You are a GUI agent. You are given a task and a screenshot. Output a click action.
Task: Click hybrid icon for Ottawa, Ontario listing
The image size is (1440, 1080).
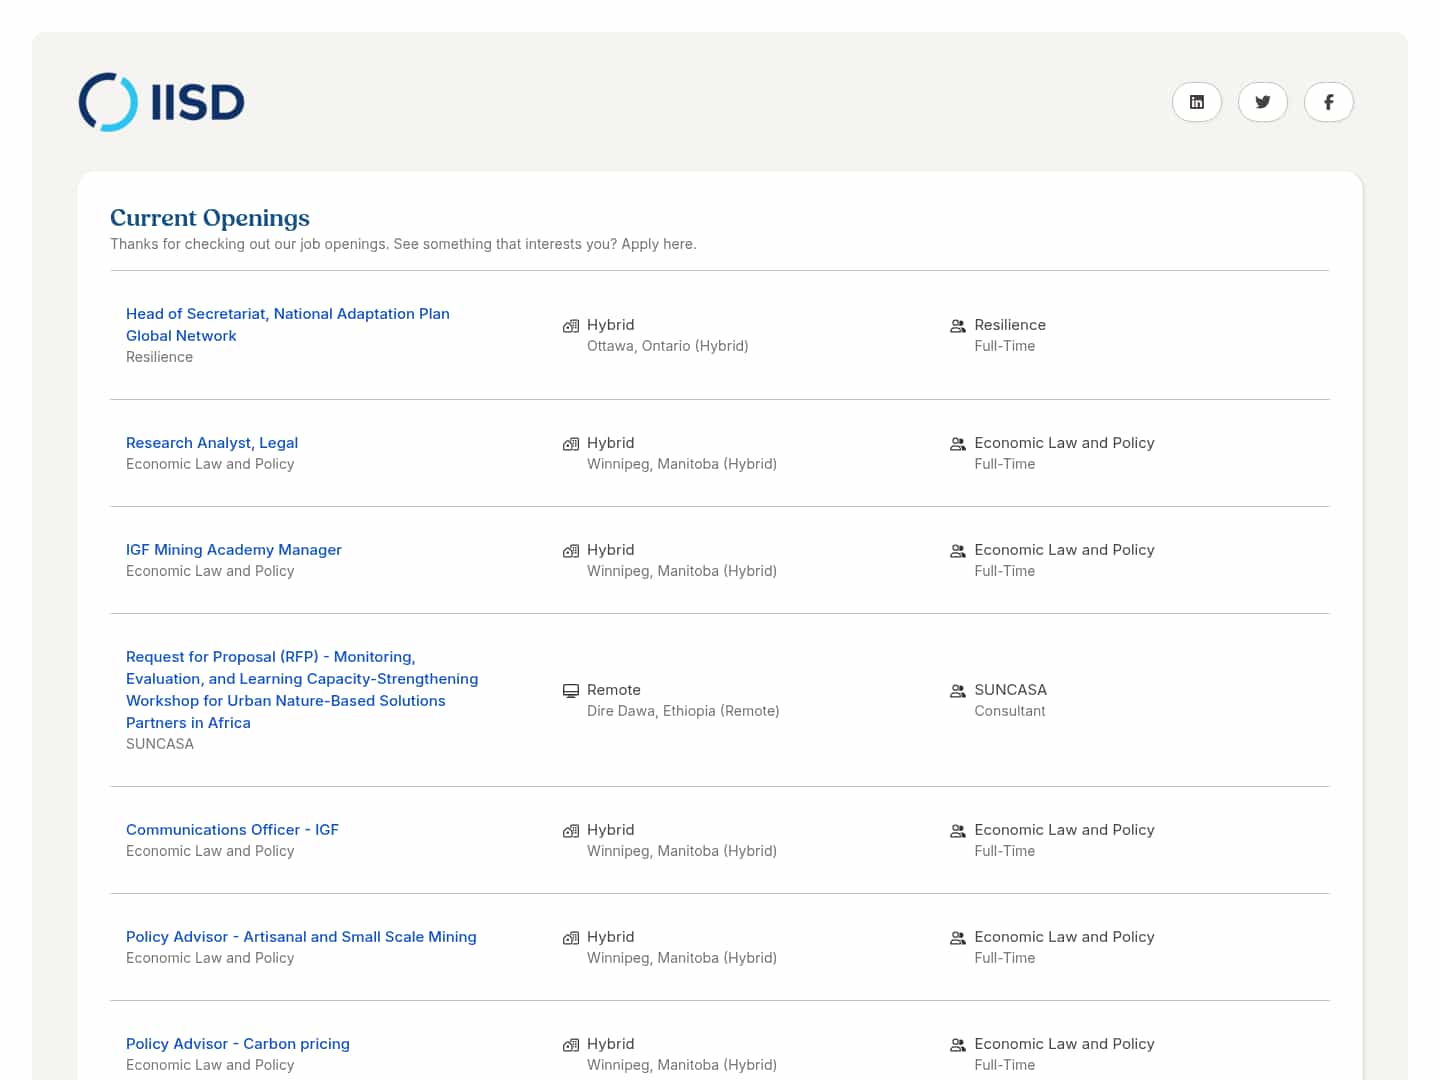571,326
